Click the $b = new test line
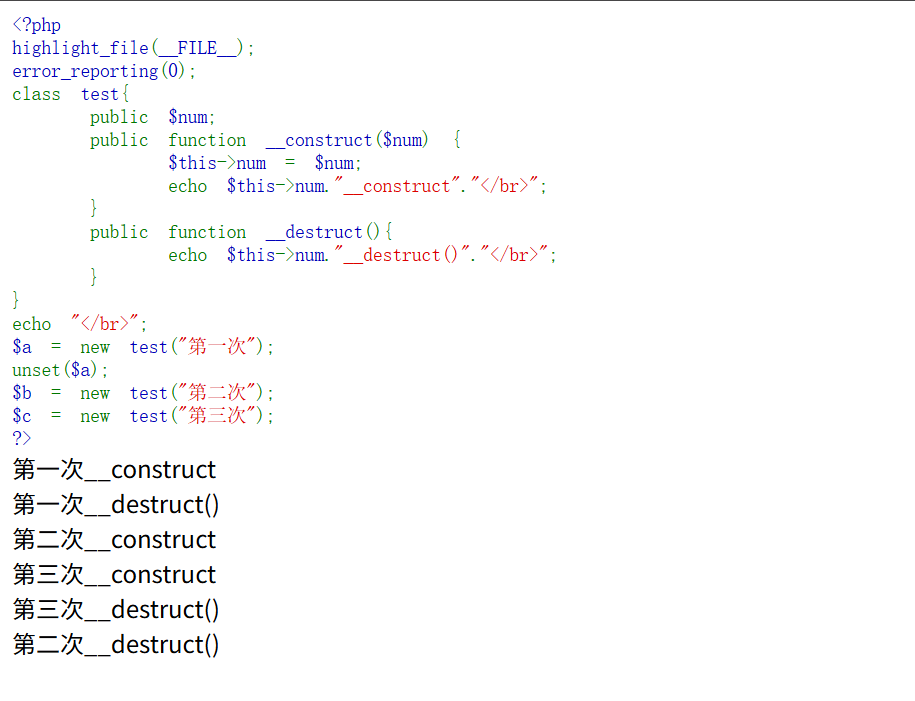The image size is (915, 701). [143, 393]
